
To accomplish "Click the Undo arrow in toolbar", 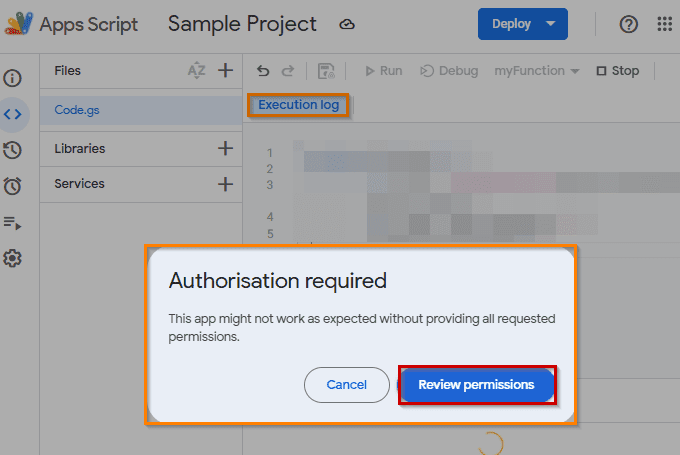I will [263, 71].
